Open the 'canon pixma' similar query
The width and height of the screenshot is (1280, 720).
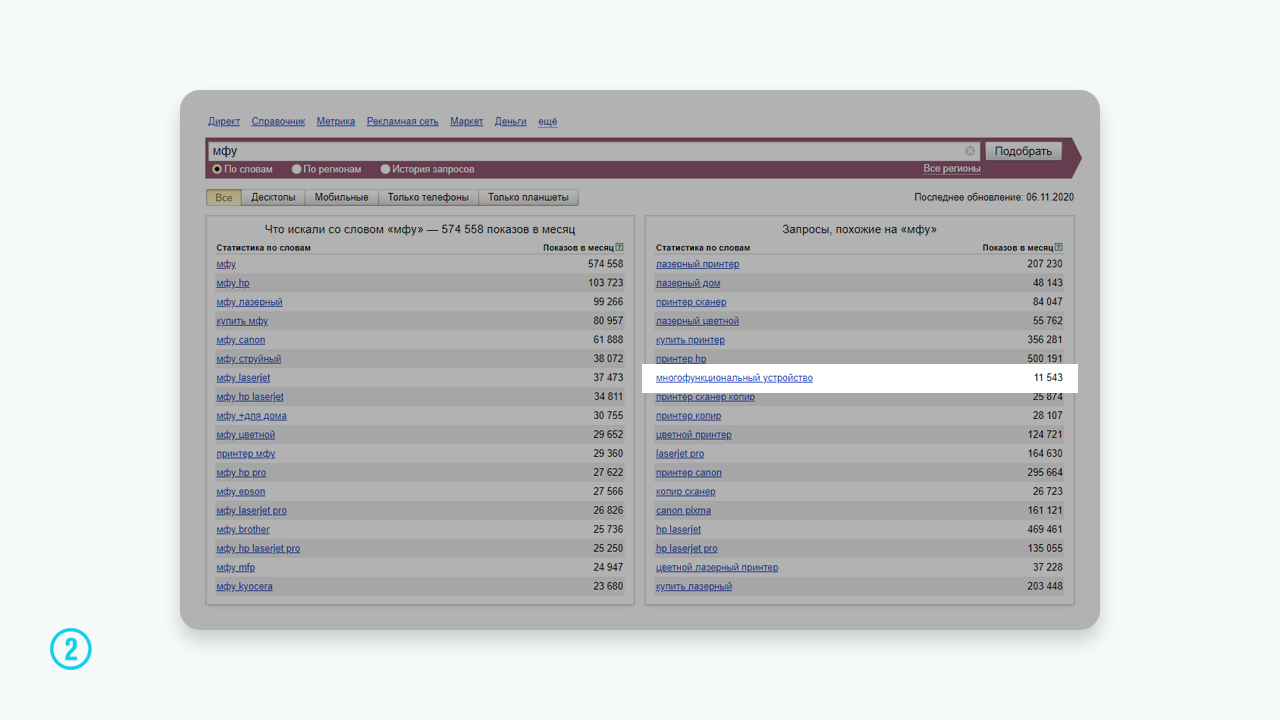[684, 511]
